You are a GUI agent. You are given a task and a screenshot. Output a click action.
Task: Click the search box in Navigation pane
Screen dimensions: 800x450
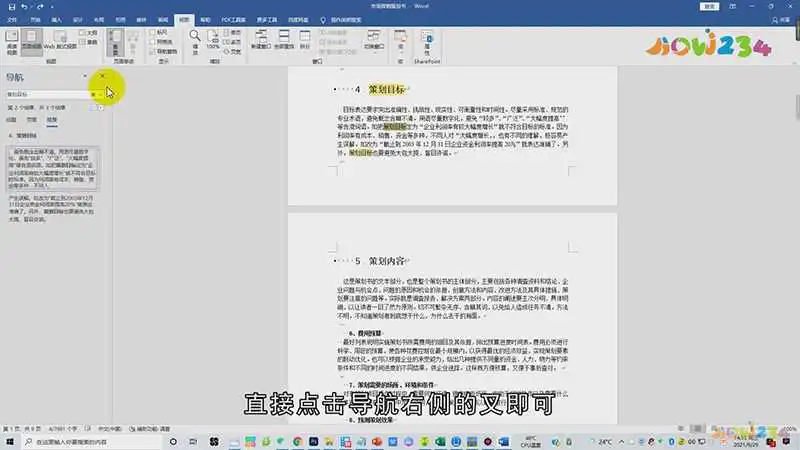[45, 94]
